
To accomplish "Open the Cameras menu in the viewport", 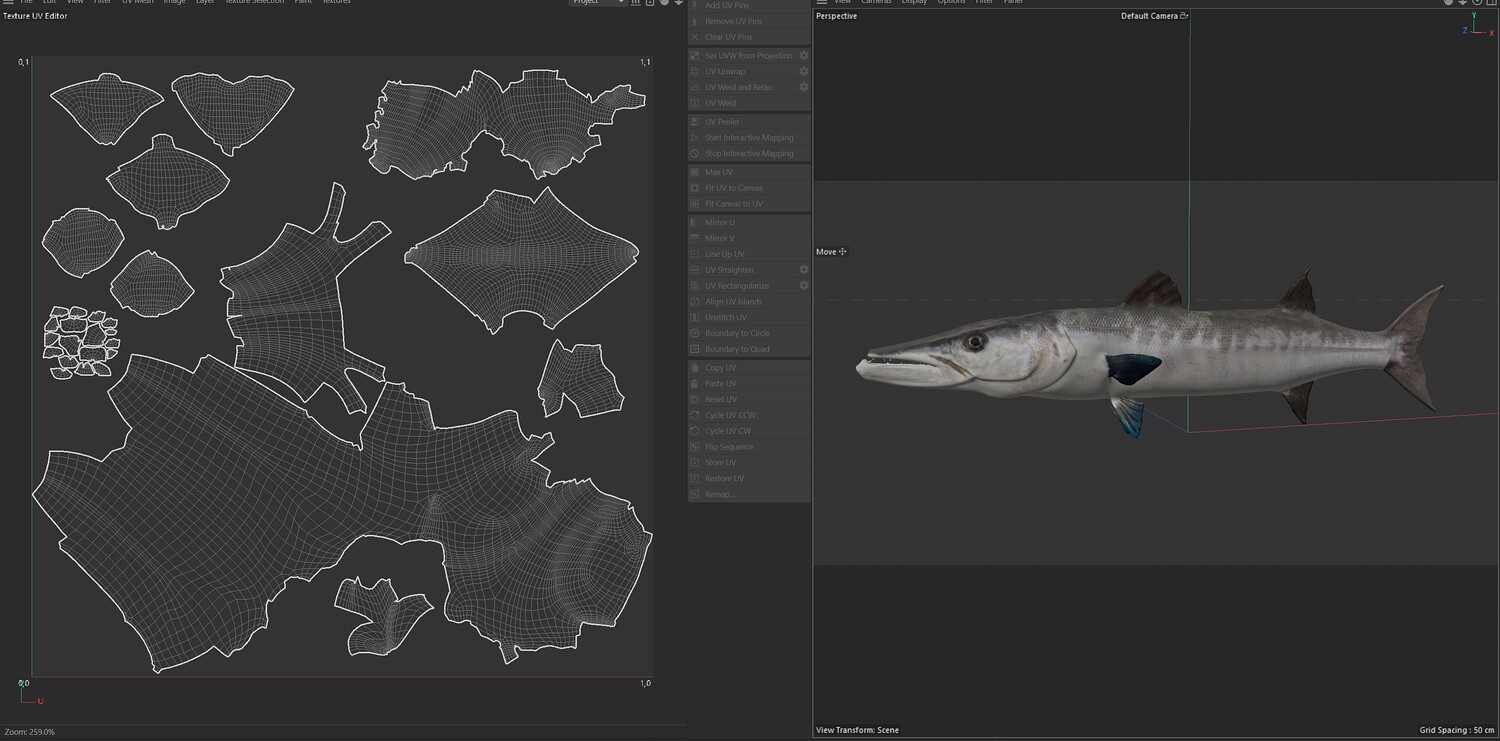I will tap(876, 2).
